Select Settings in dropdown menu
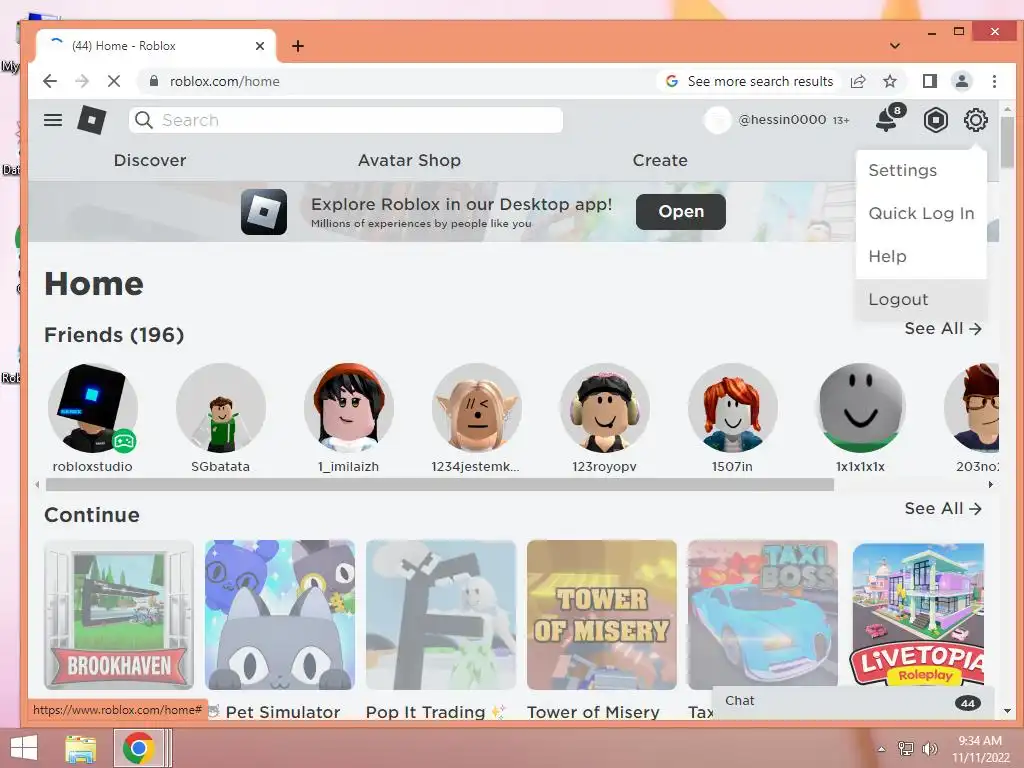This screenshot has width=1024, height=768. point(921,170)
